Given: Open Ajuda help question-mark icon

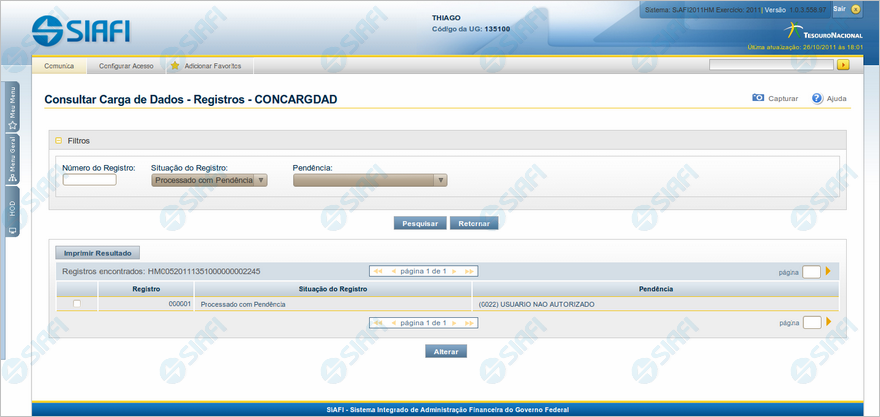Looking at the screenshot, I should click(x=817, y=99).
